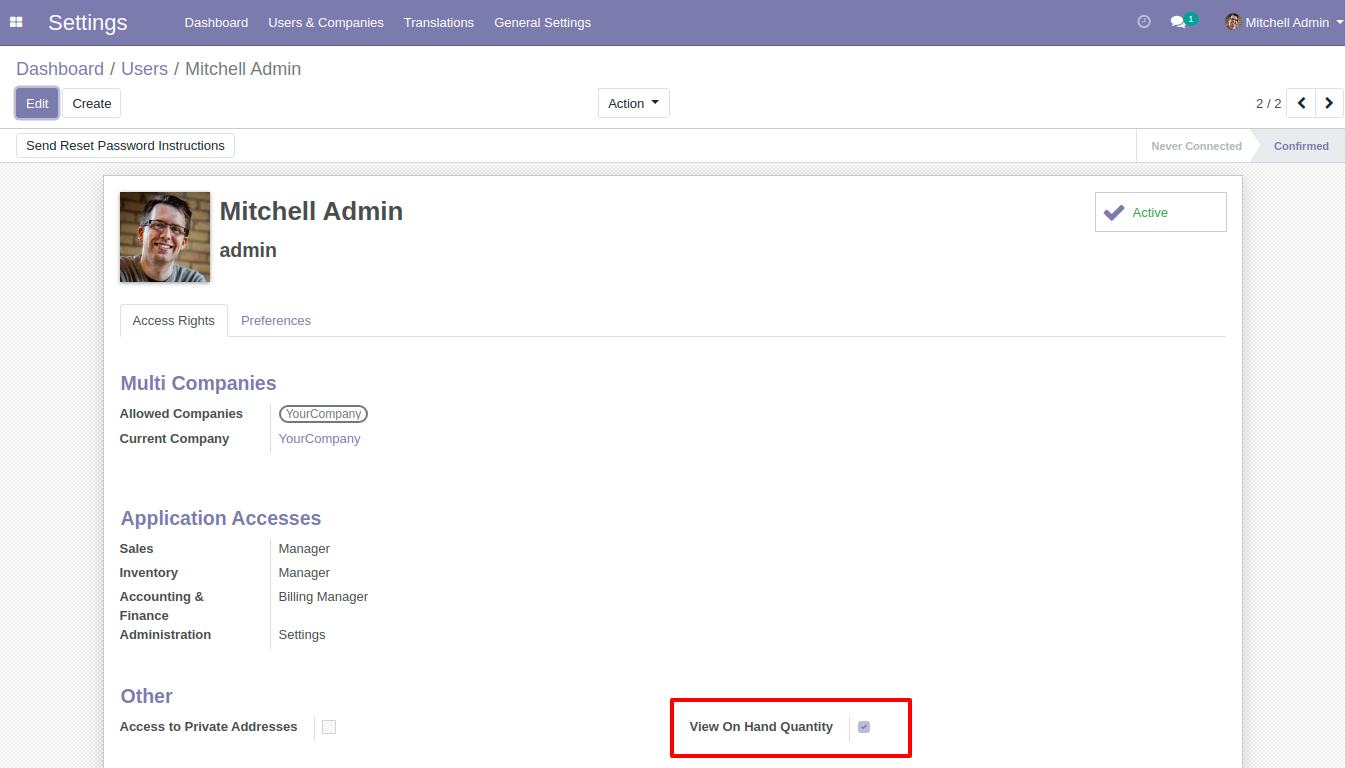Open the apps grid menu icon
This screenshot has width=1345, height=768.
tap(16, 22)
